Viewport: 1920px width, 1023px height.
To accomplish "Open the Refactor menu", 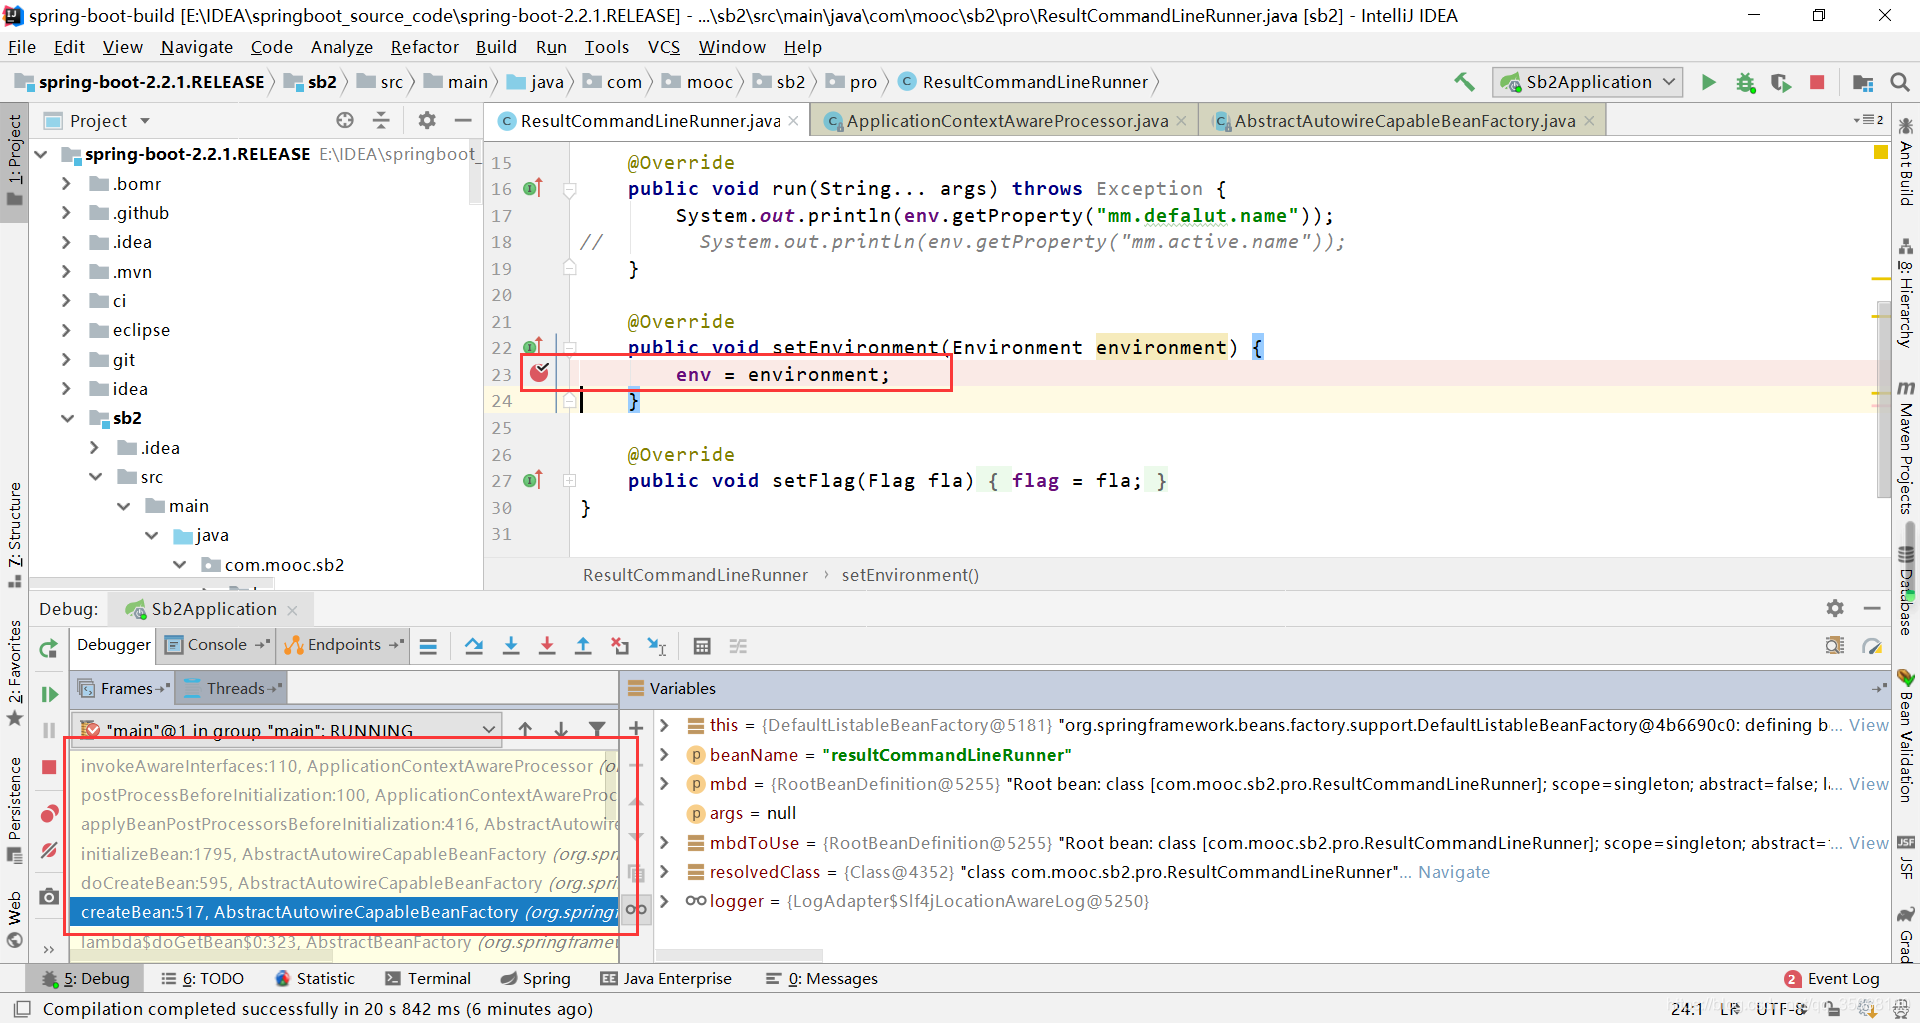I will click(424, 47).
